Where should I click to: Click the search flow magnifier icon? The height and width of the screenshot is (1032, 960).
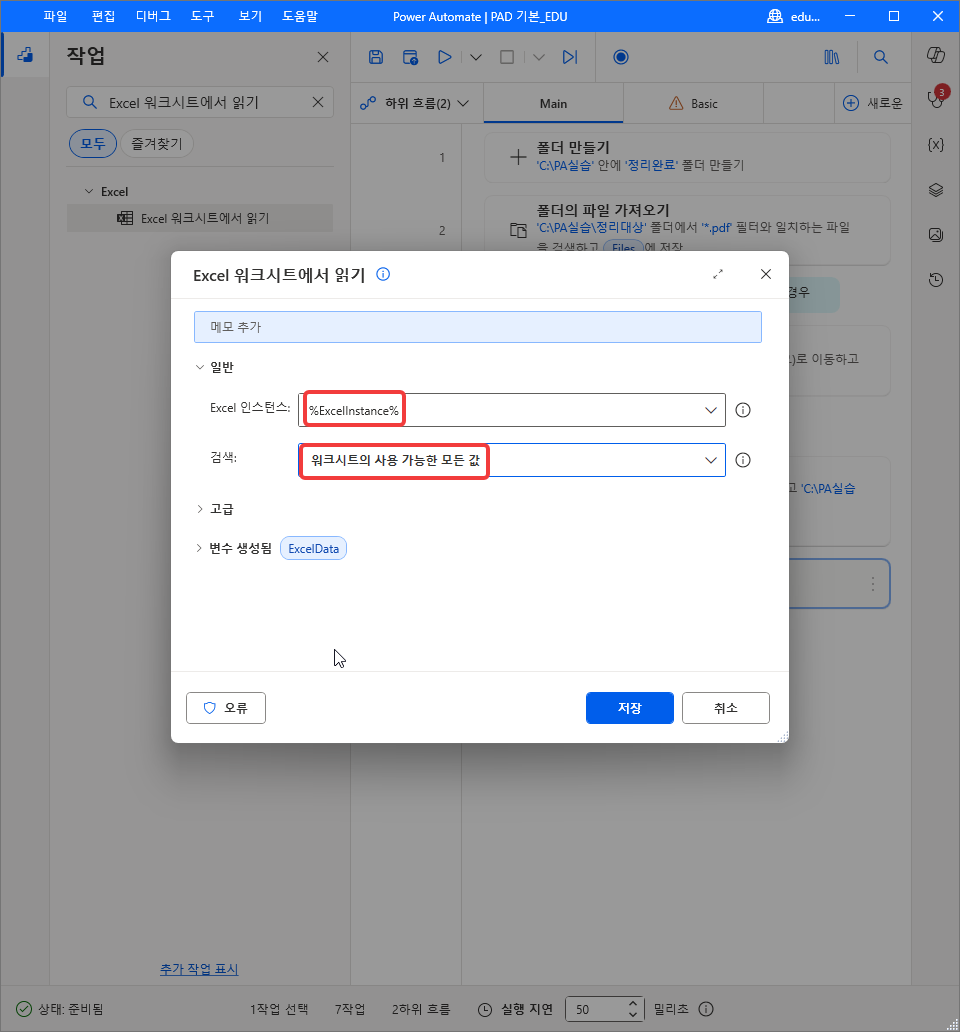coord(880,57)
